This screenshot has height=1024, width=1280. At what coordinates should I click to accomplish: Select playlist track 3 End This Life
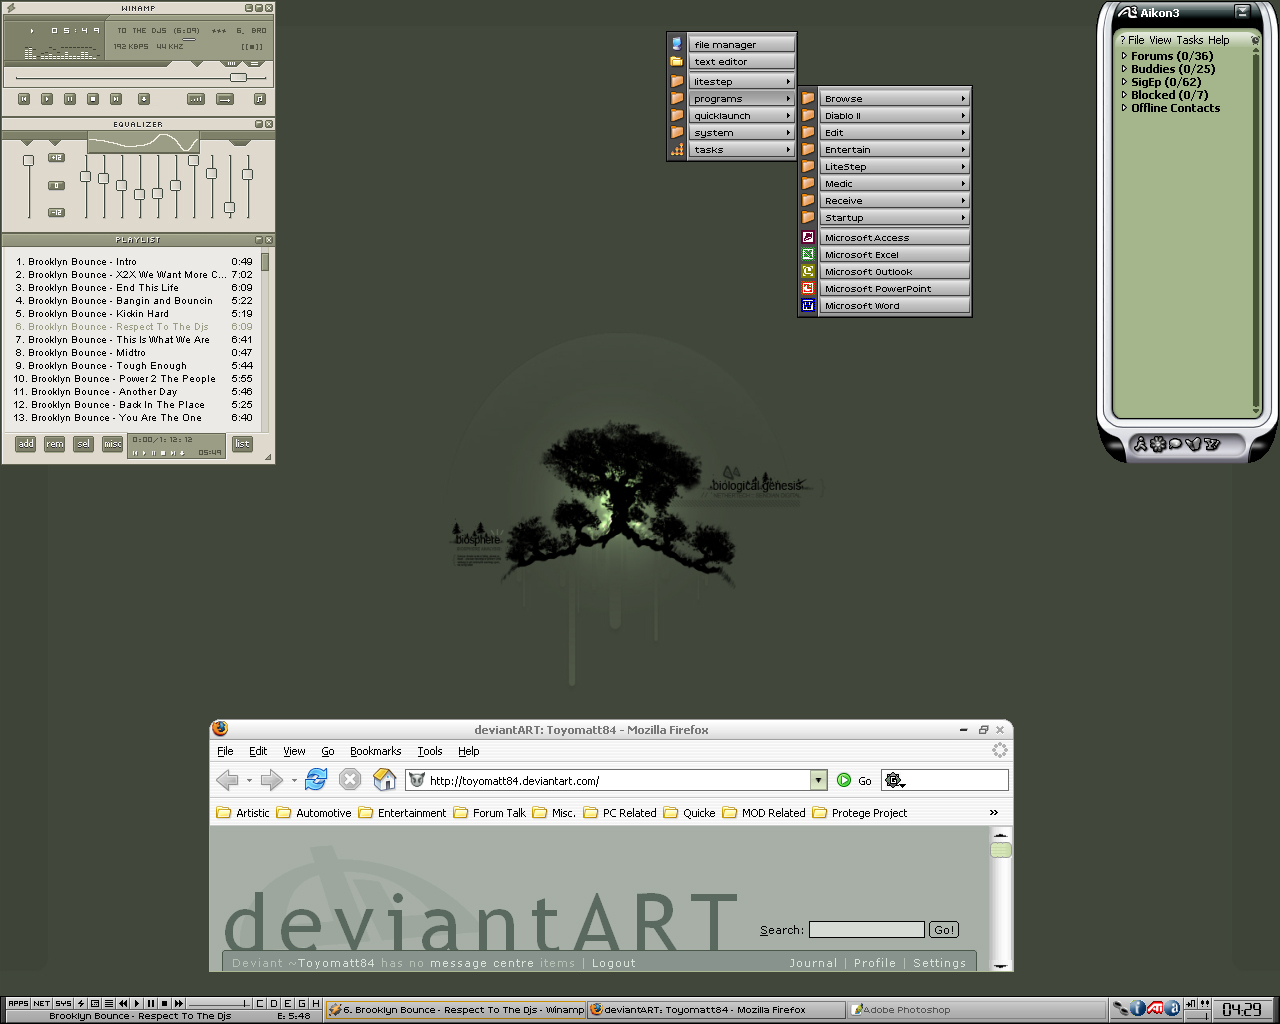[x=132, y=288]
